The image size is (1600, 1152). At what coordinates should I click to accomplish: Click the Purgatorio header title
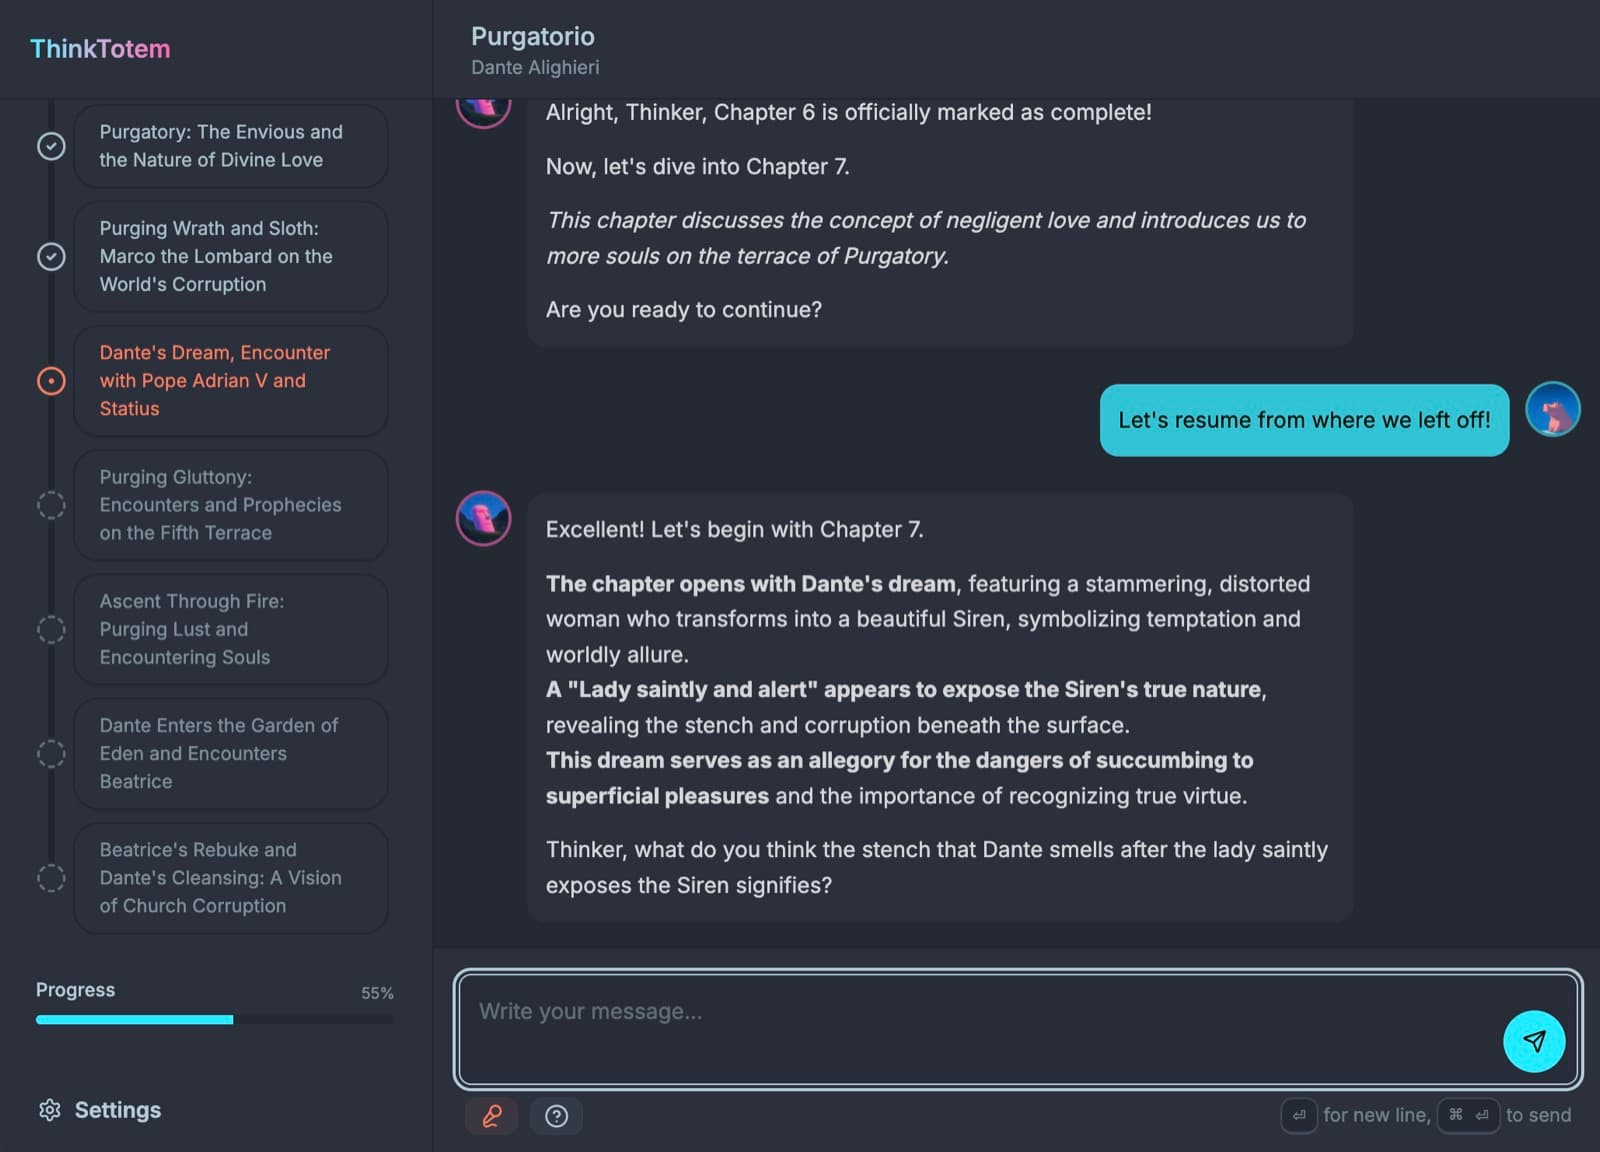click(x=533, y=36)
